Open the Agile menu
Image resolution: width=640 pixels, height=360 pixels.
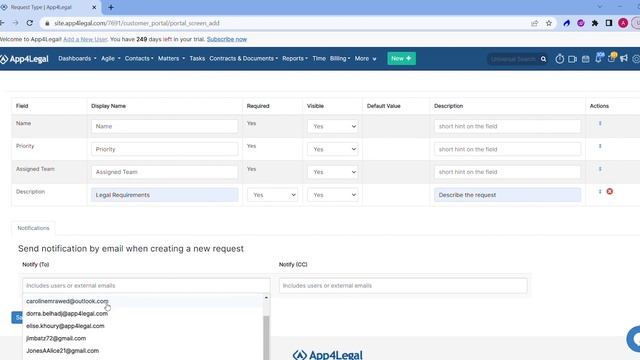point(111,59)
